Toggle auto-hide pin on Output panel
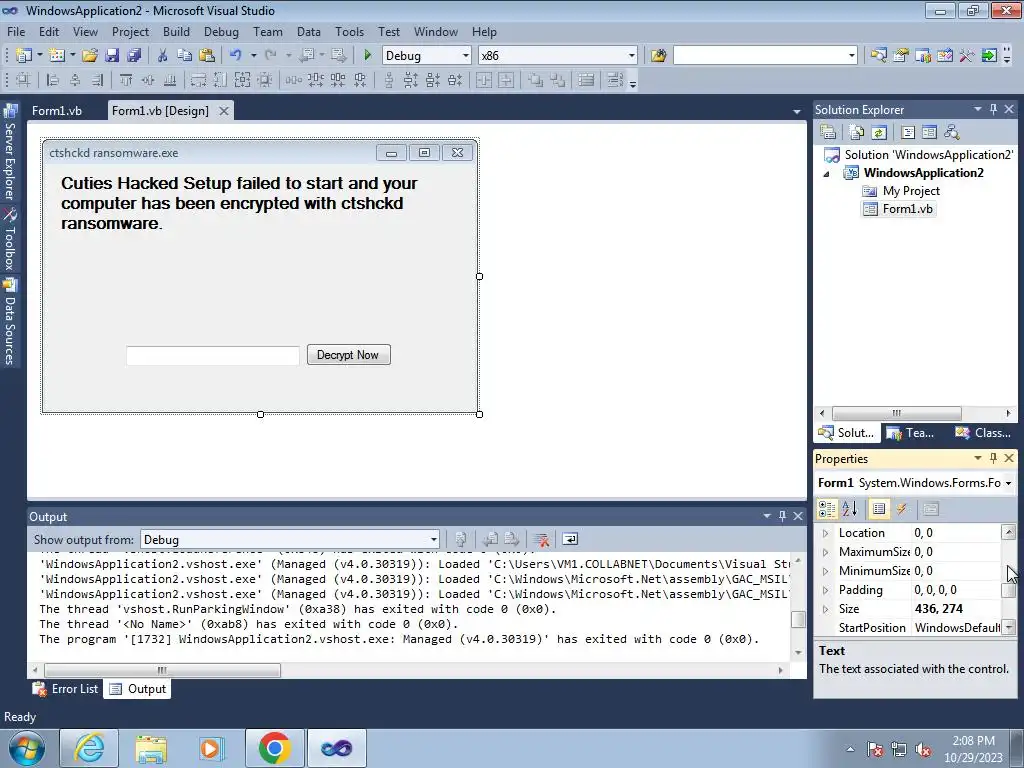 point(782,516)
